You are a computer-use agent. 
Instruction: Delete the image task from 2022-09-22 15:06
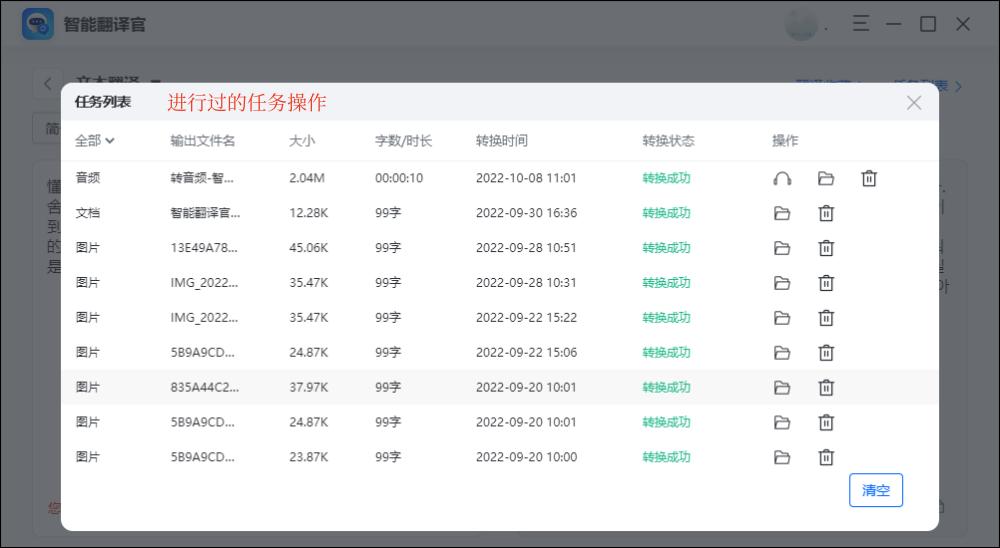click(x=826, y=353)
